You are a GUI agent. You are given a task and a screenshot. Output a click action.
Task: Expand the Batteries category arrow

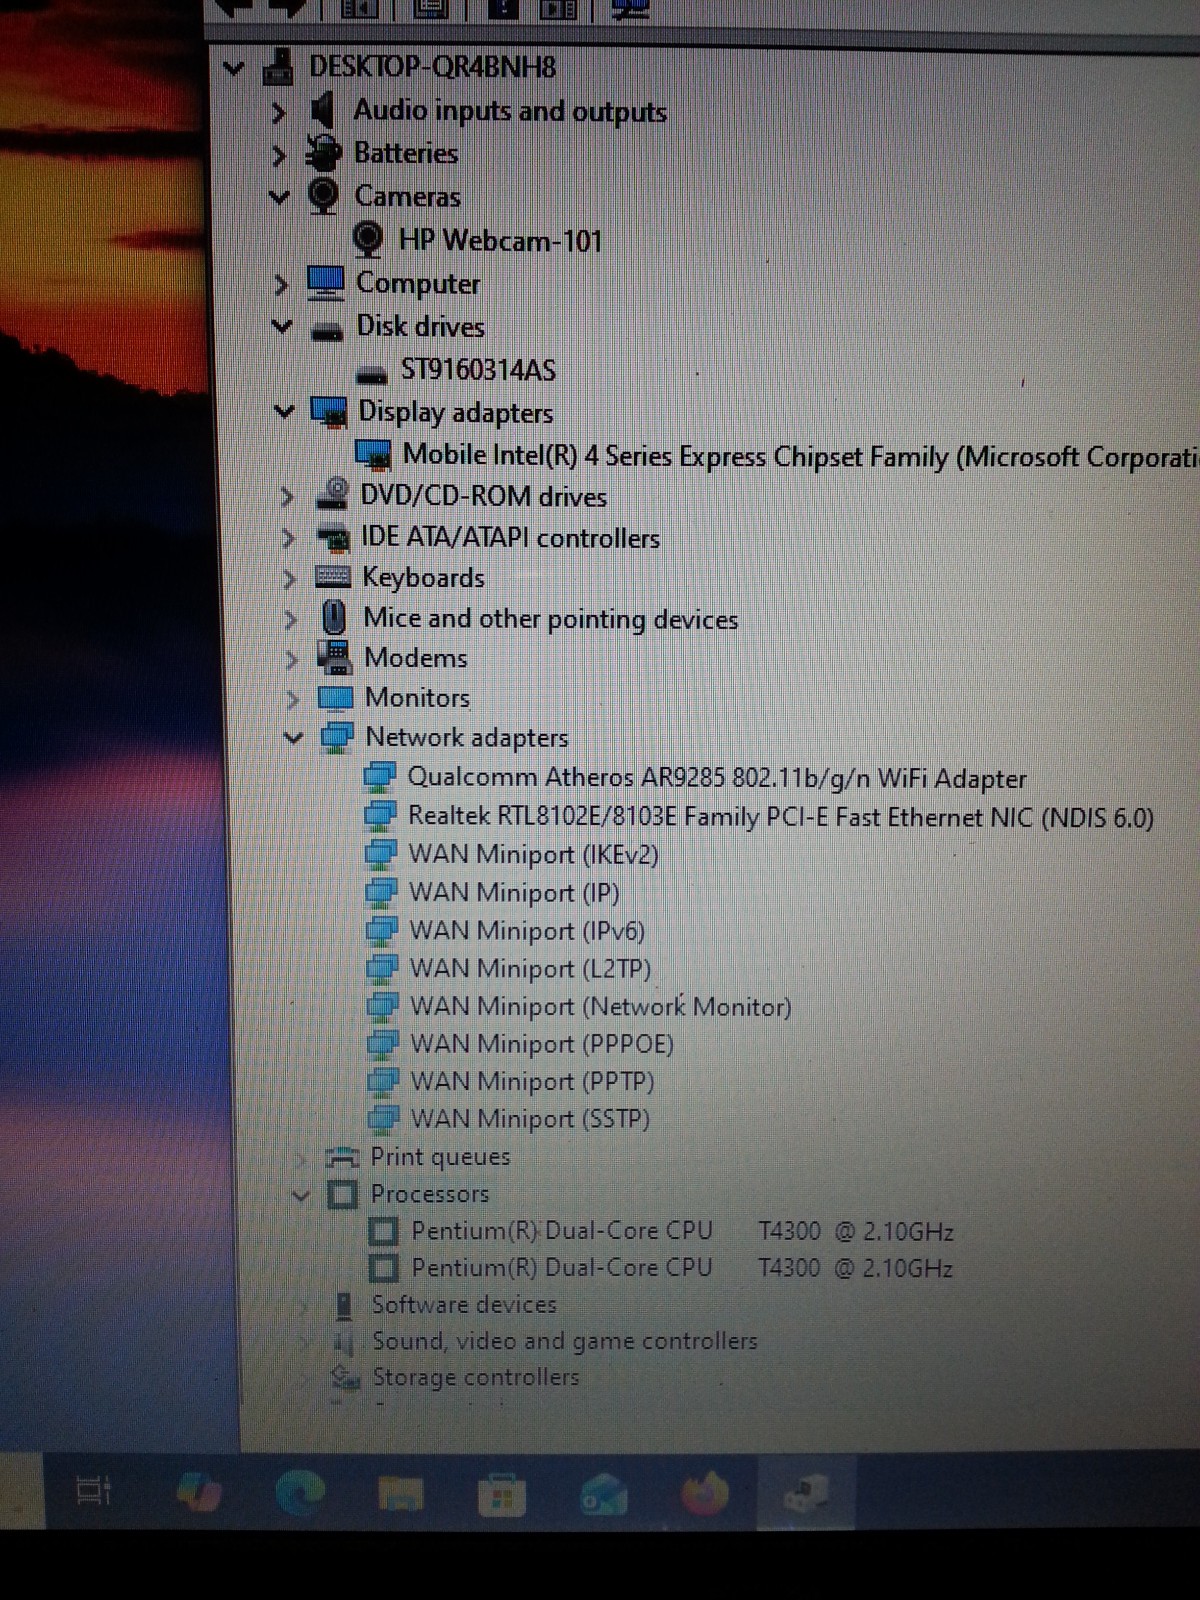coord(279,156)
